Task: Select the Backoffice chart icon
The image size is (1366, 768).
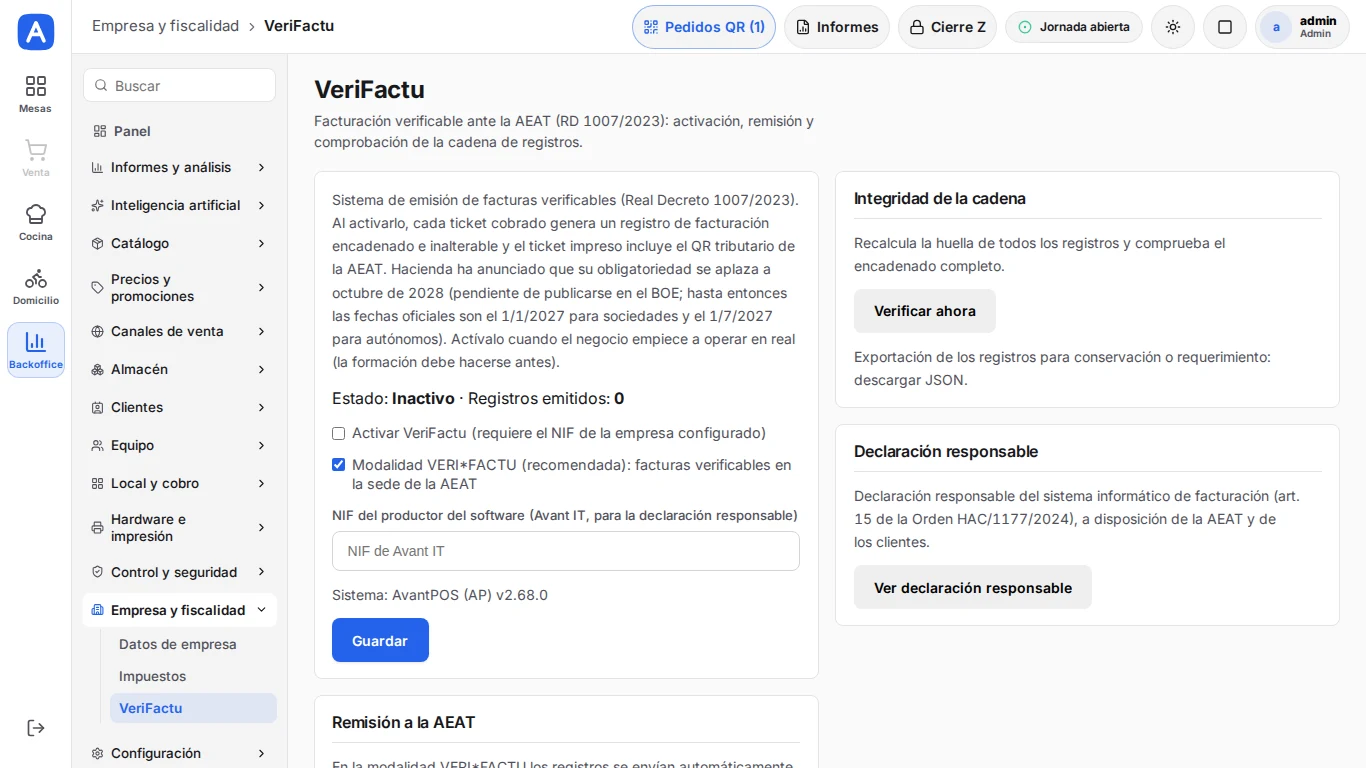Action: (36, 342)
